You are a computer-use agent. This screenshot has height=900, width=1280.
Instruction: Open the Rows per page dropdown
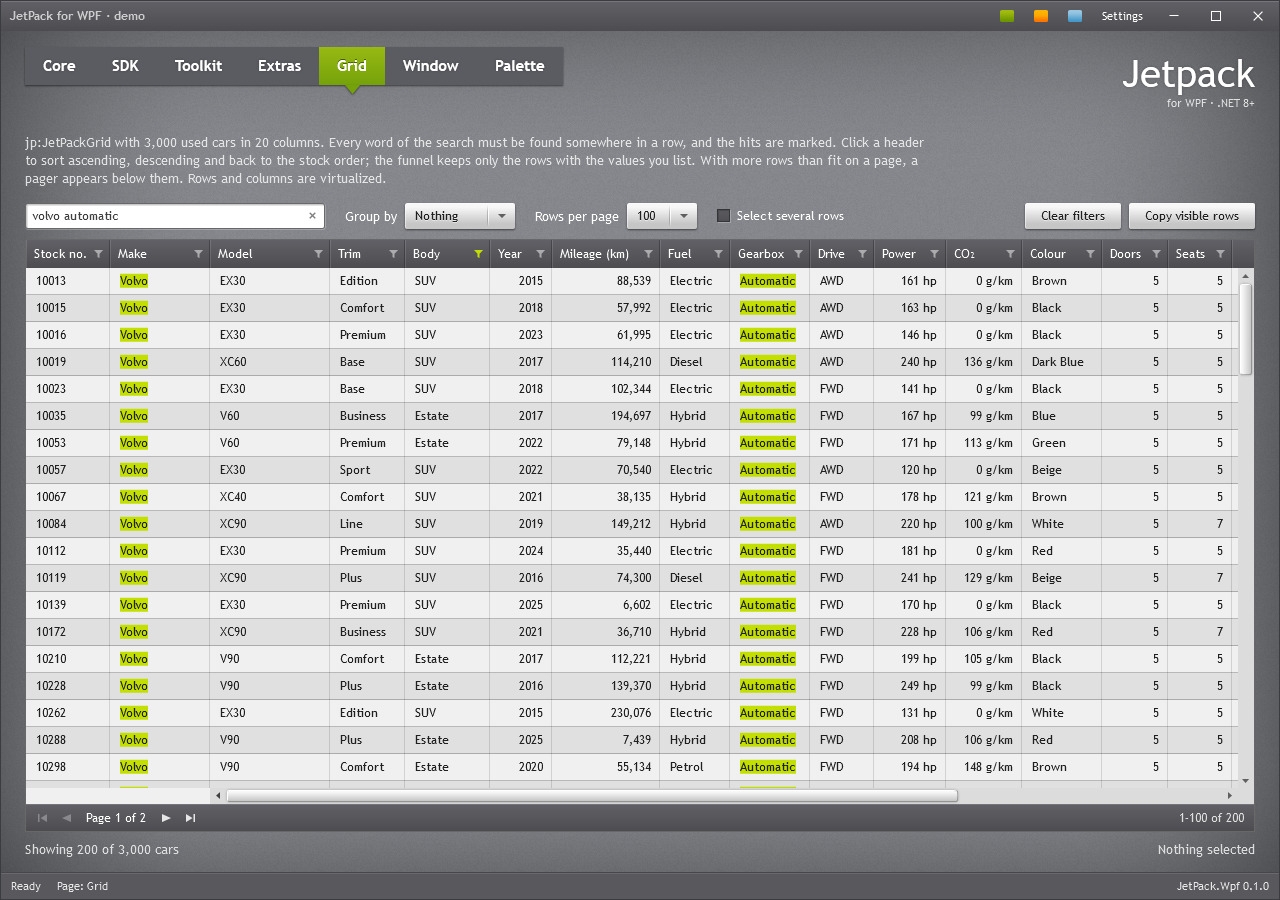click(661, 216)
